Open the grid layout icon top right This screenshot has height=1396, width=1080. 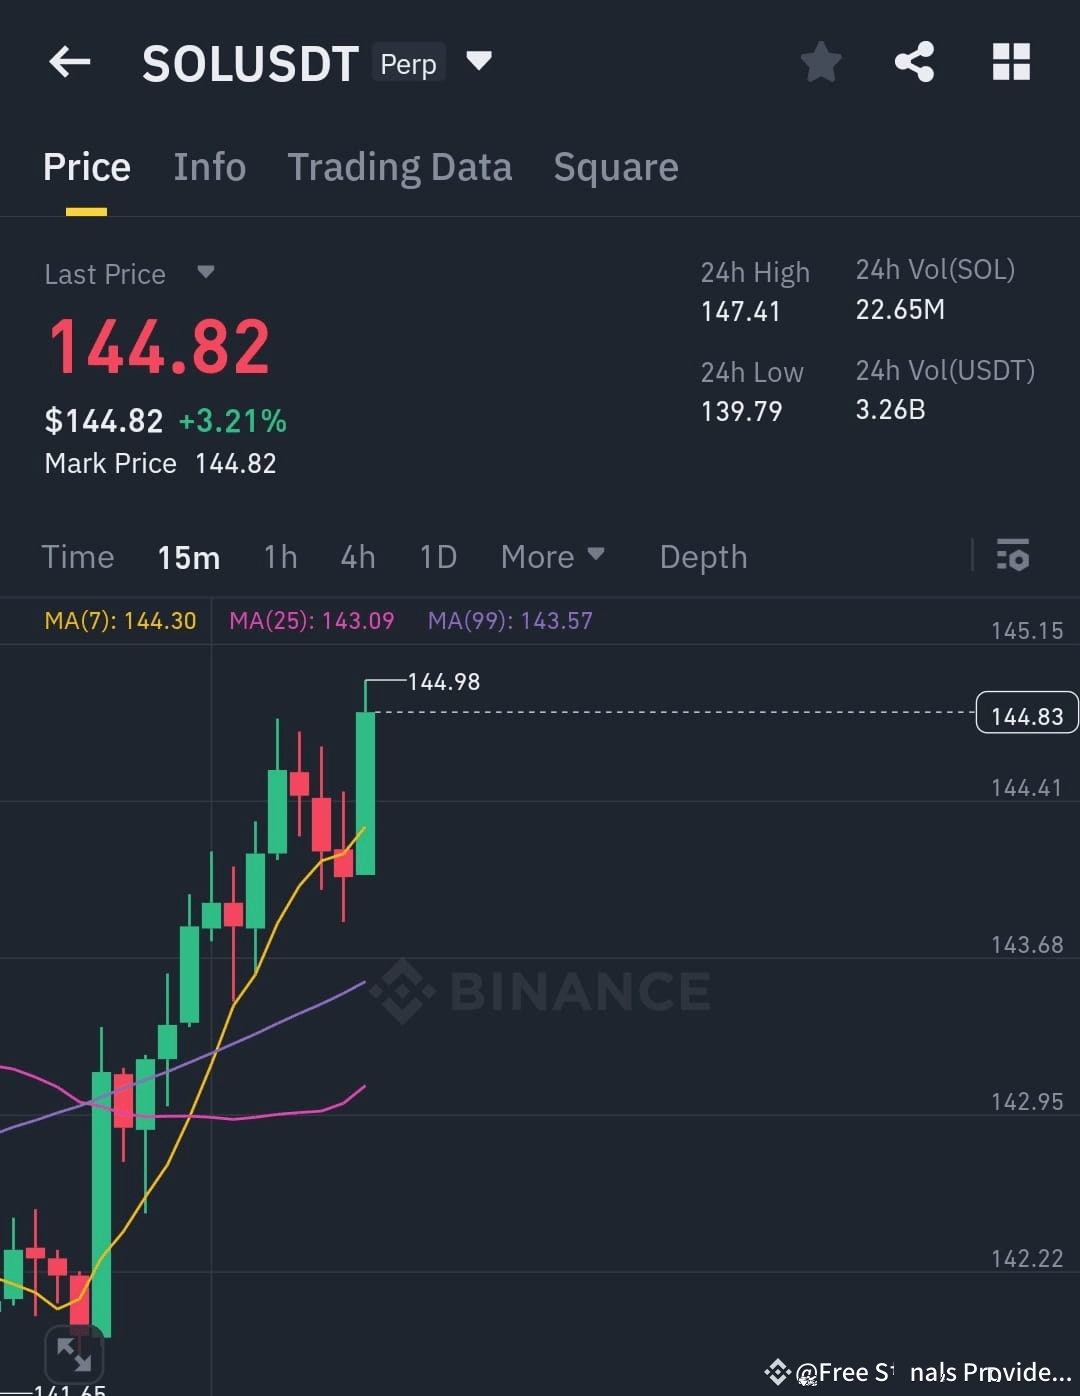tap(1010, 61)
